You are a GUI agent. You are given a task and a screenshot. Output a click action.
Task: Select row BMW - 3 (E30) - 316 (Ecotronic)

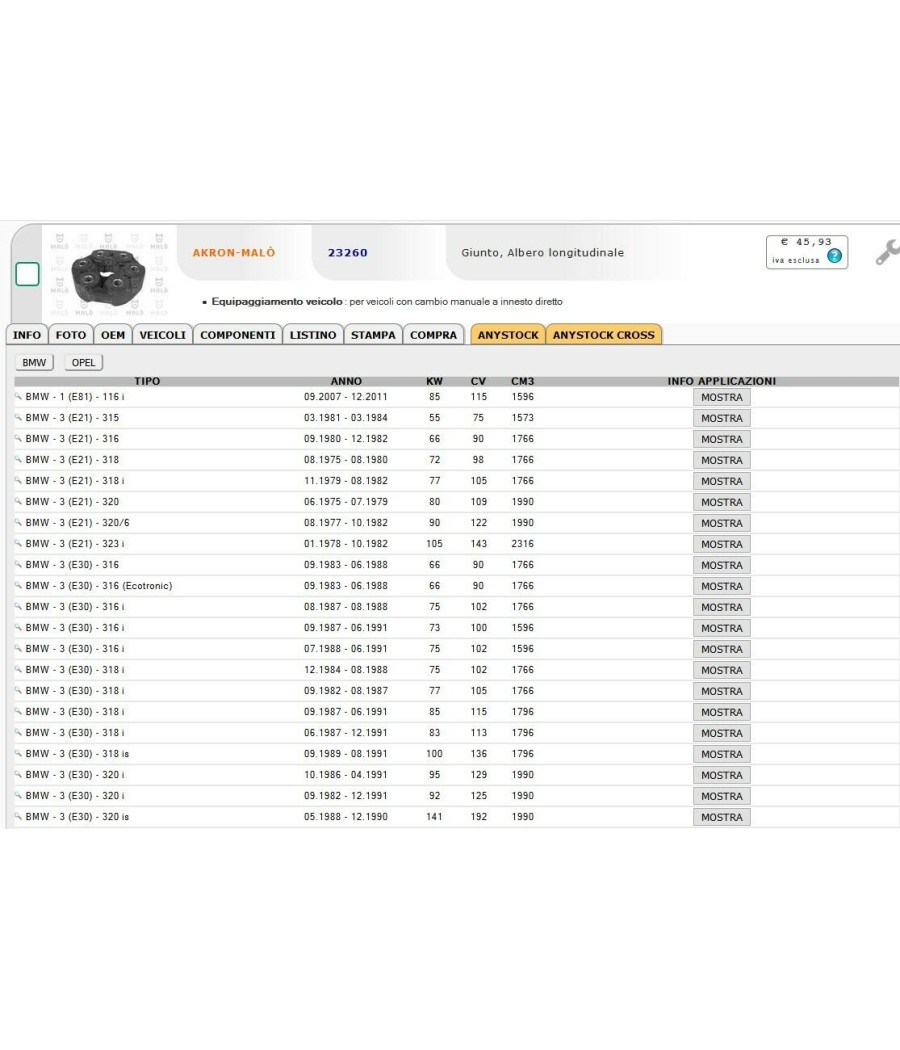pyautogui.click(x=455, y=585)
